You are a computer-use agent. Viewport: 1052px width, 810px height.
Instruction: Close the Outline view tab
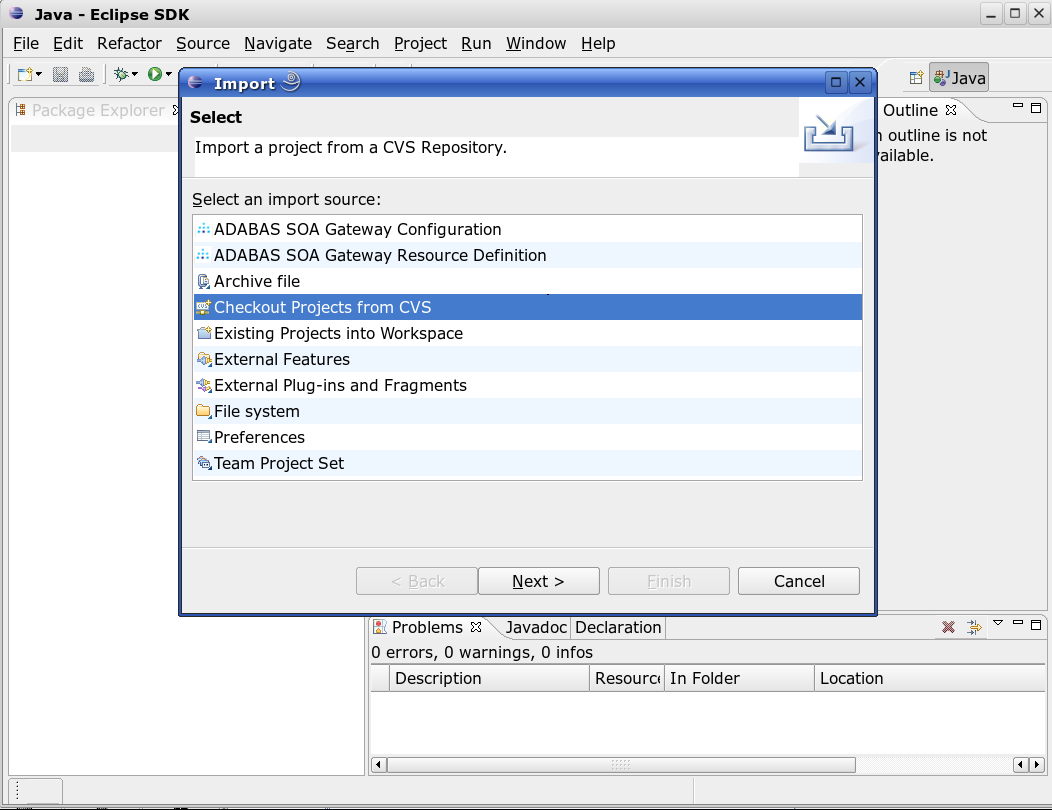[x=951, y=109]
